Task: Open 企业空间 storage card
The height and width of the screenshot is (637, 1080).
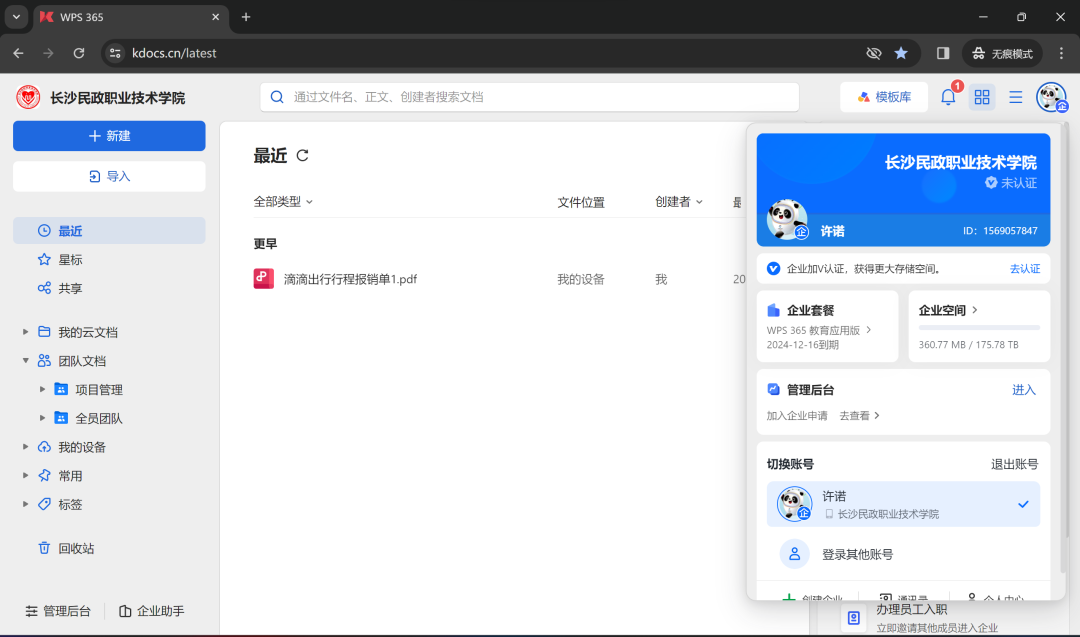Action: (979, 326)
